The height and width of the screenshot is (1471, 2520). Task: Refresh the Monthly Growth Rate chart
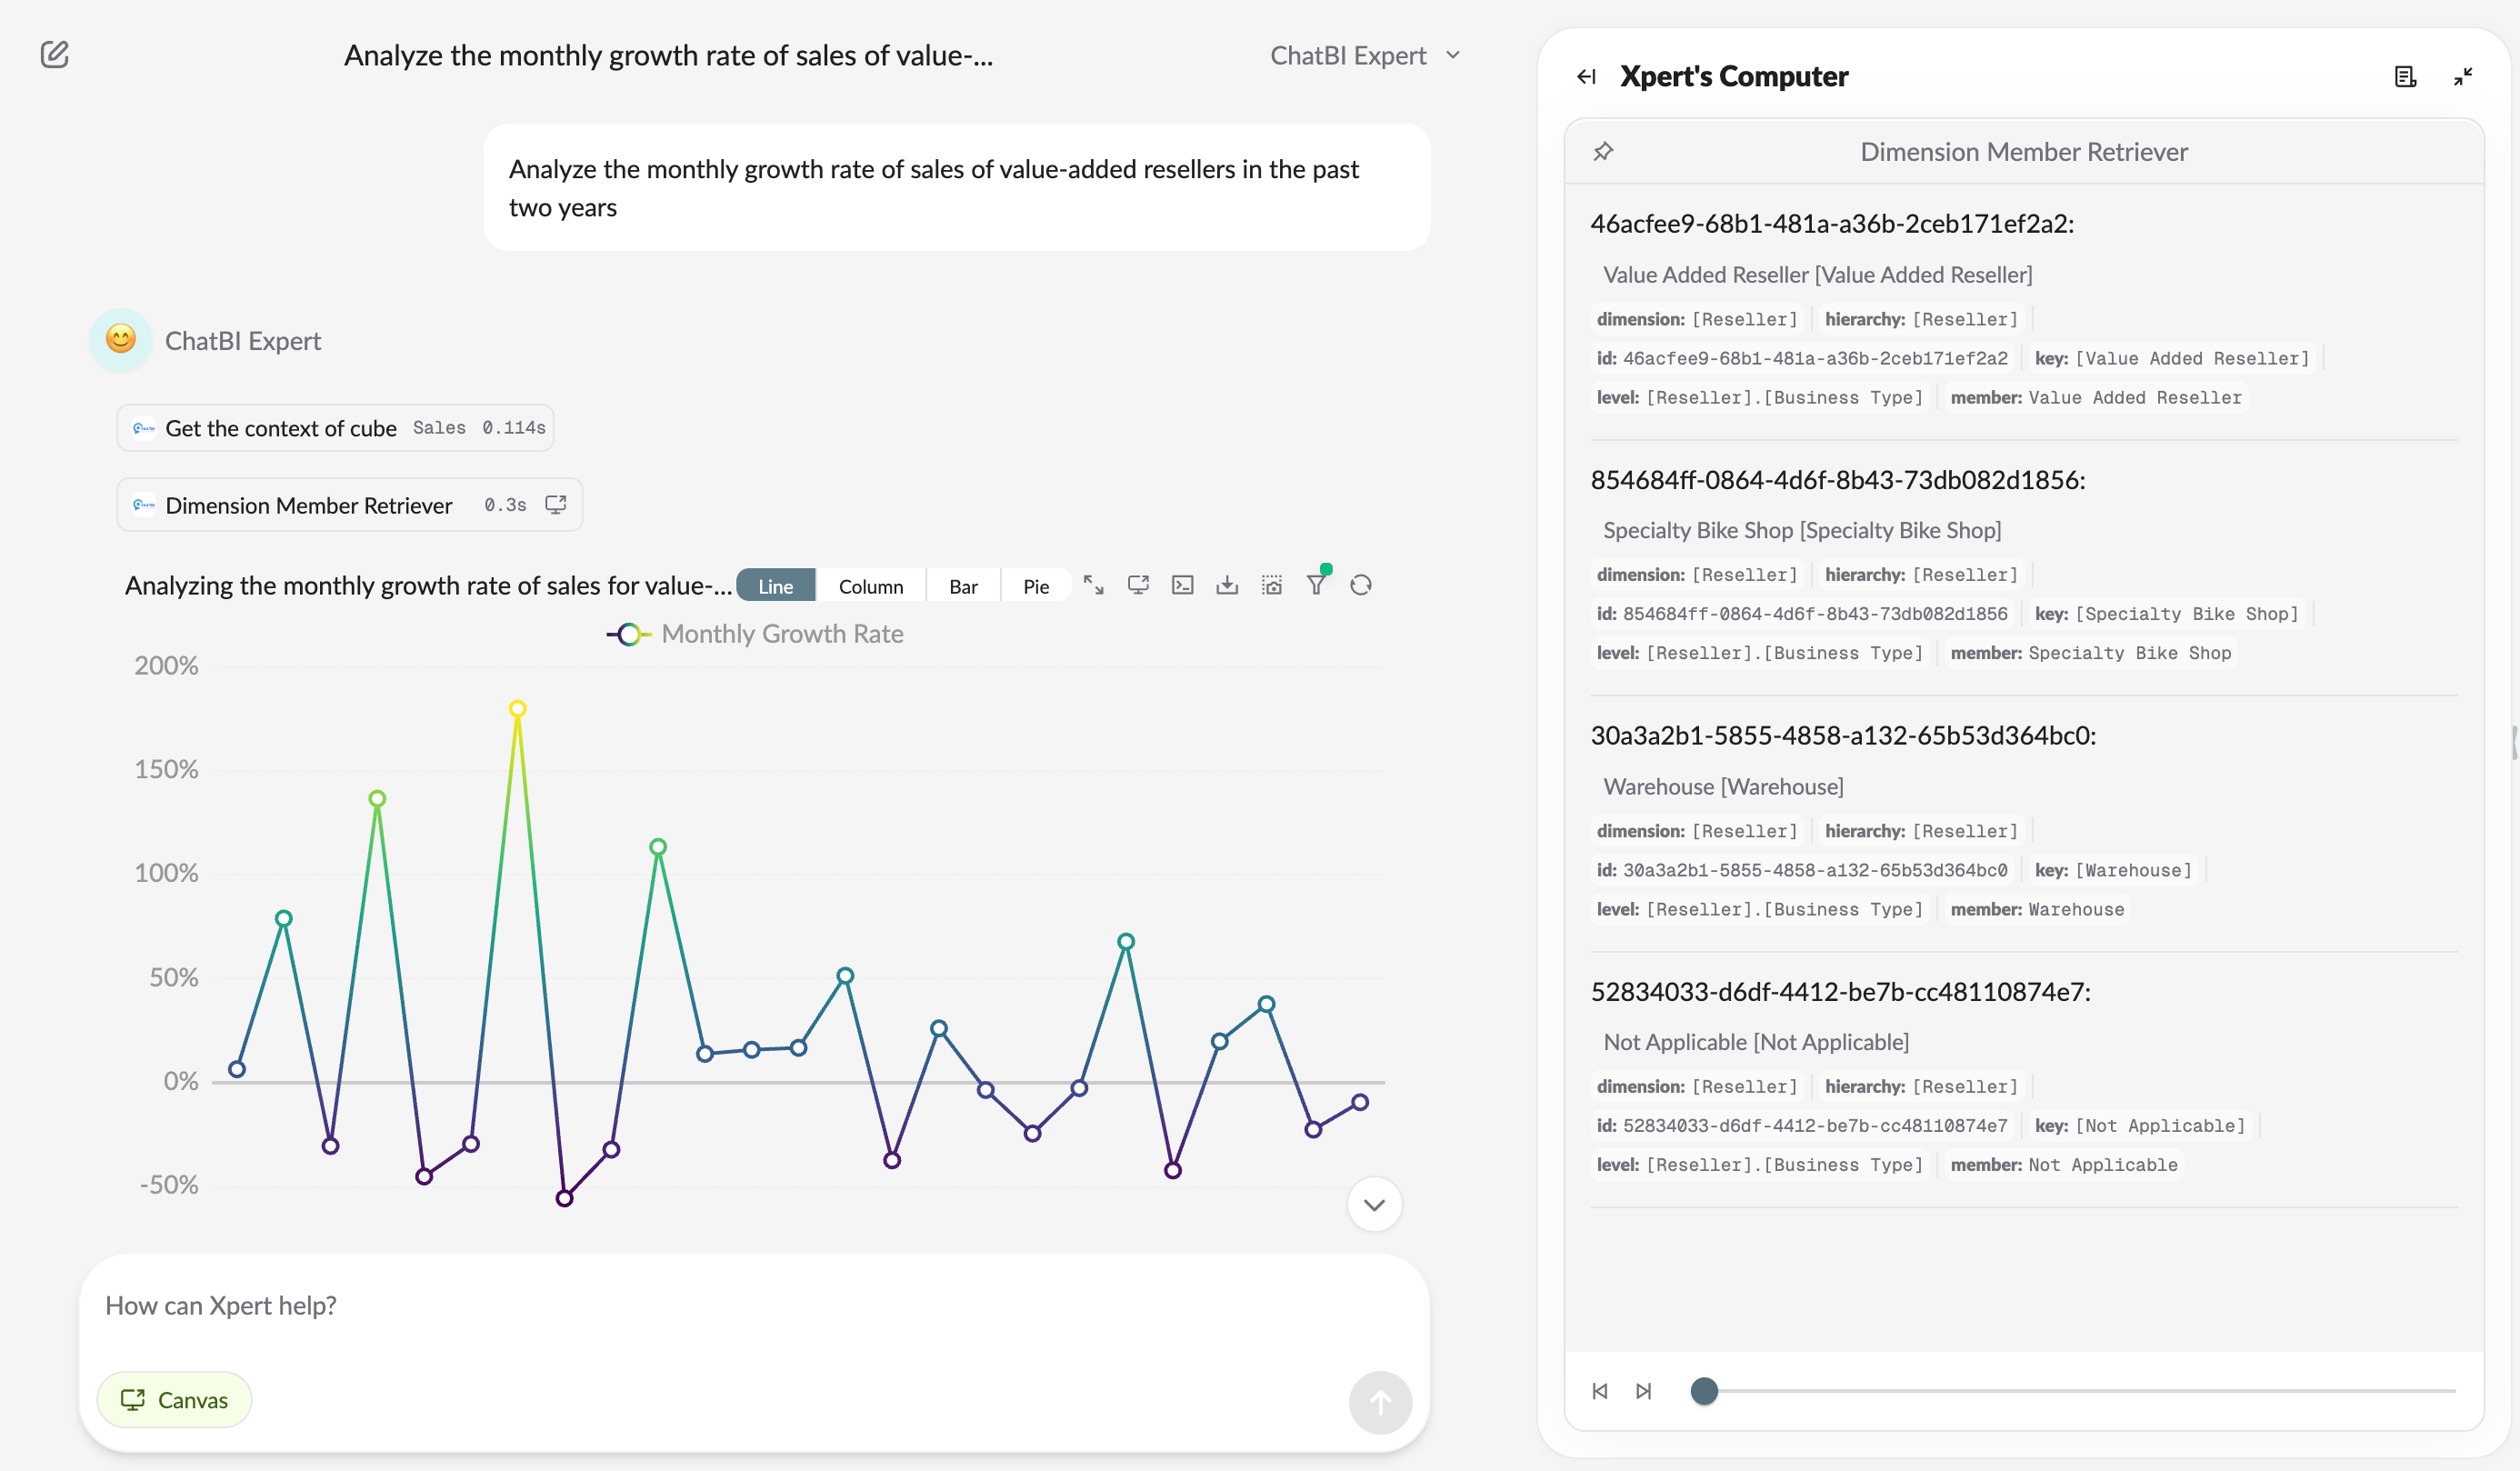(1361, 586)
